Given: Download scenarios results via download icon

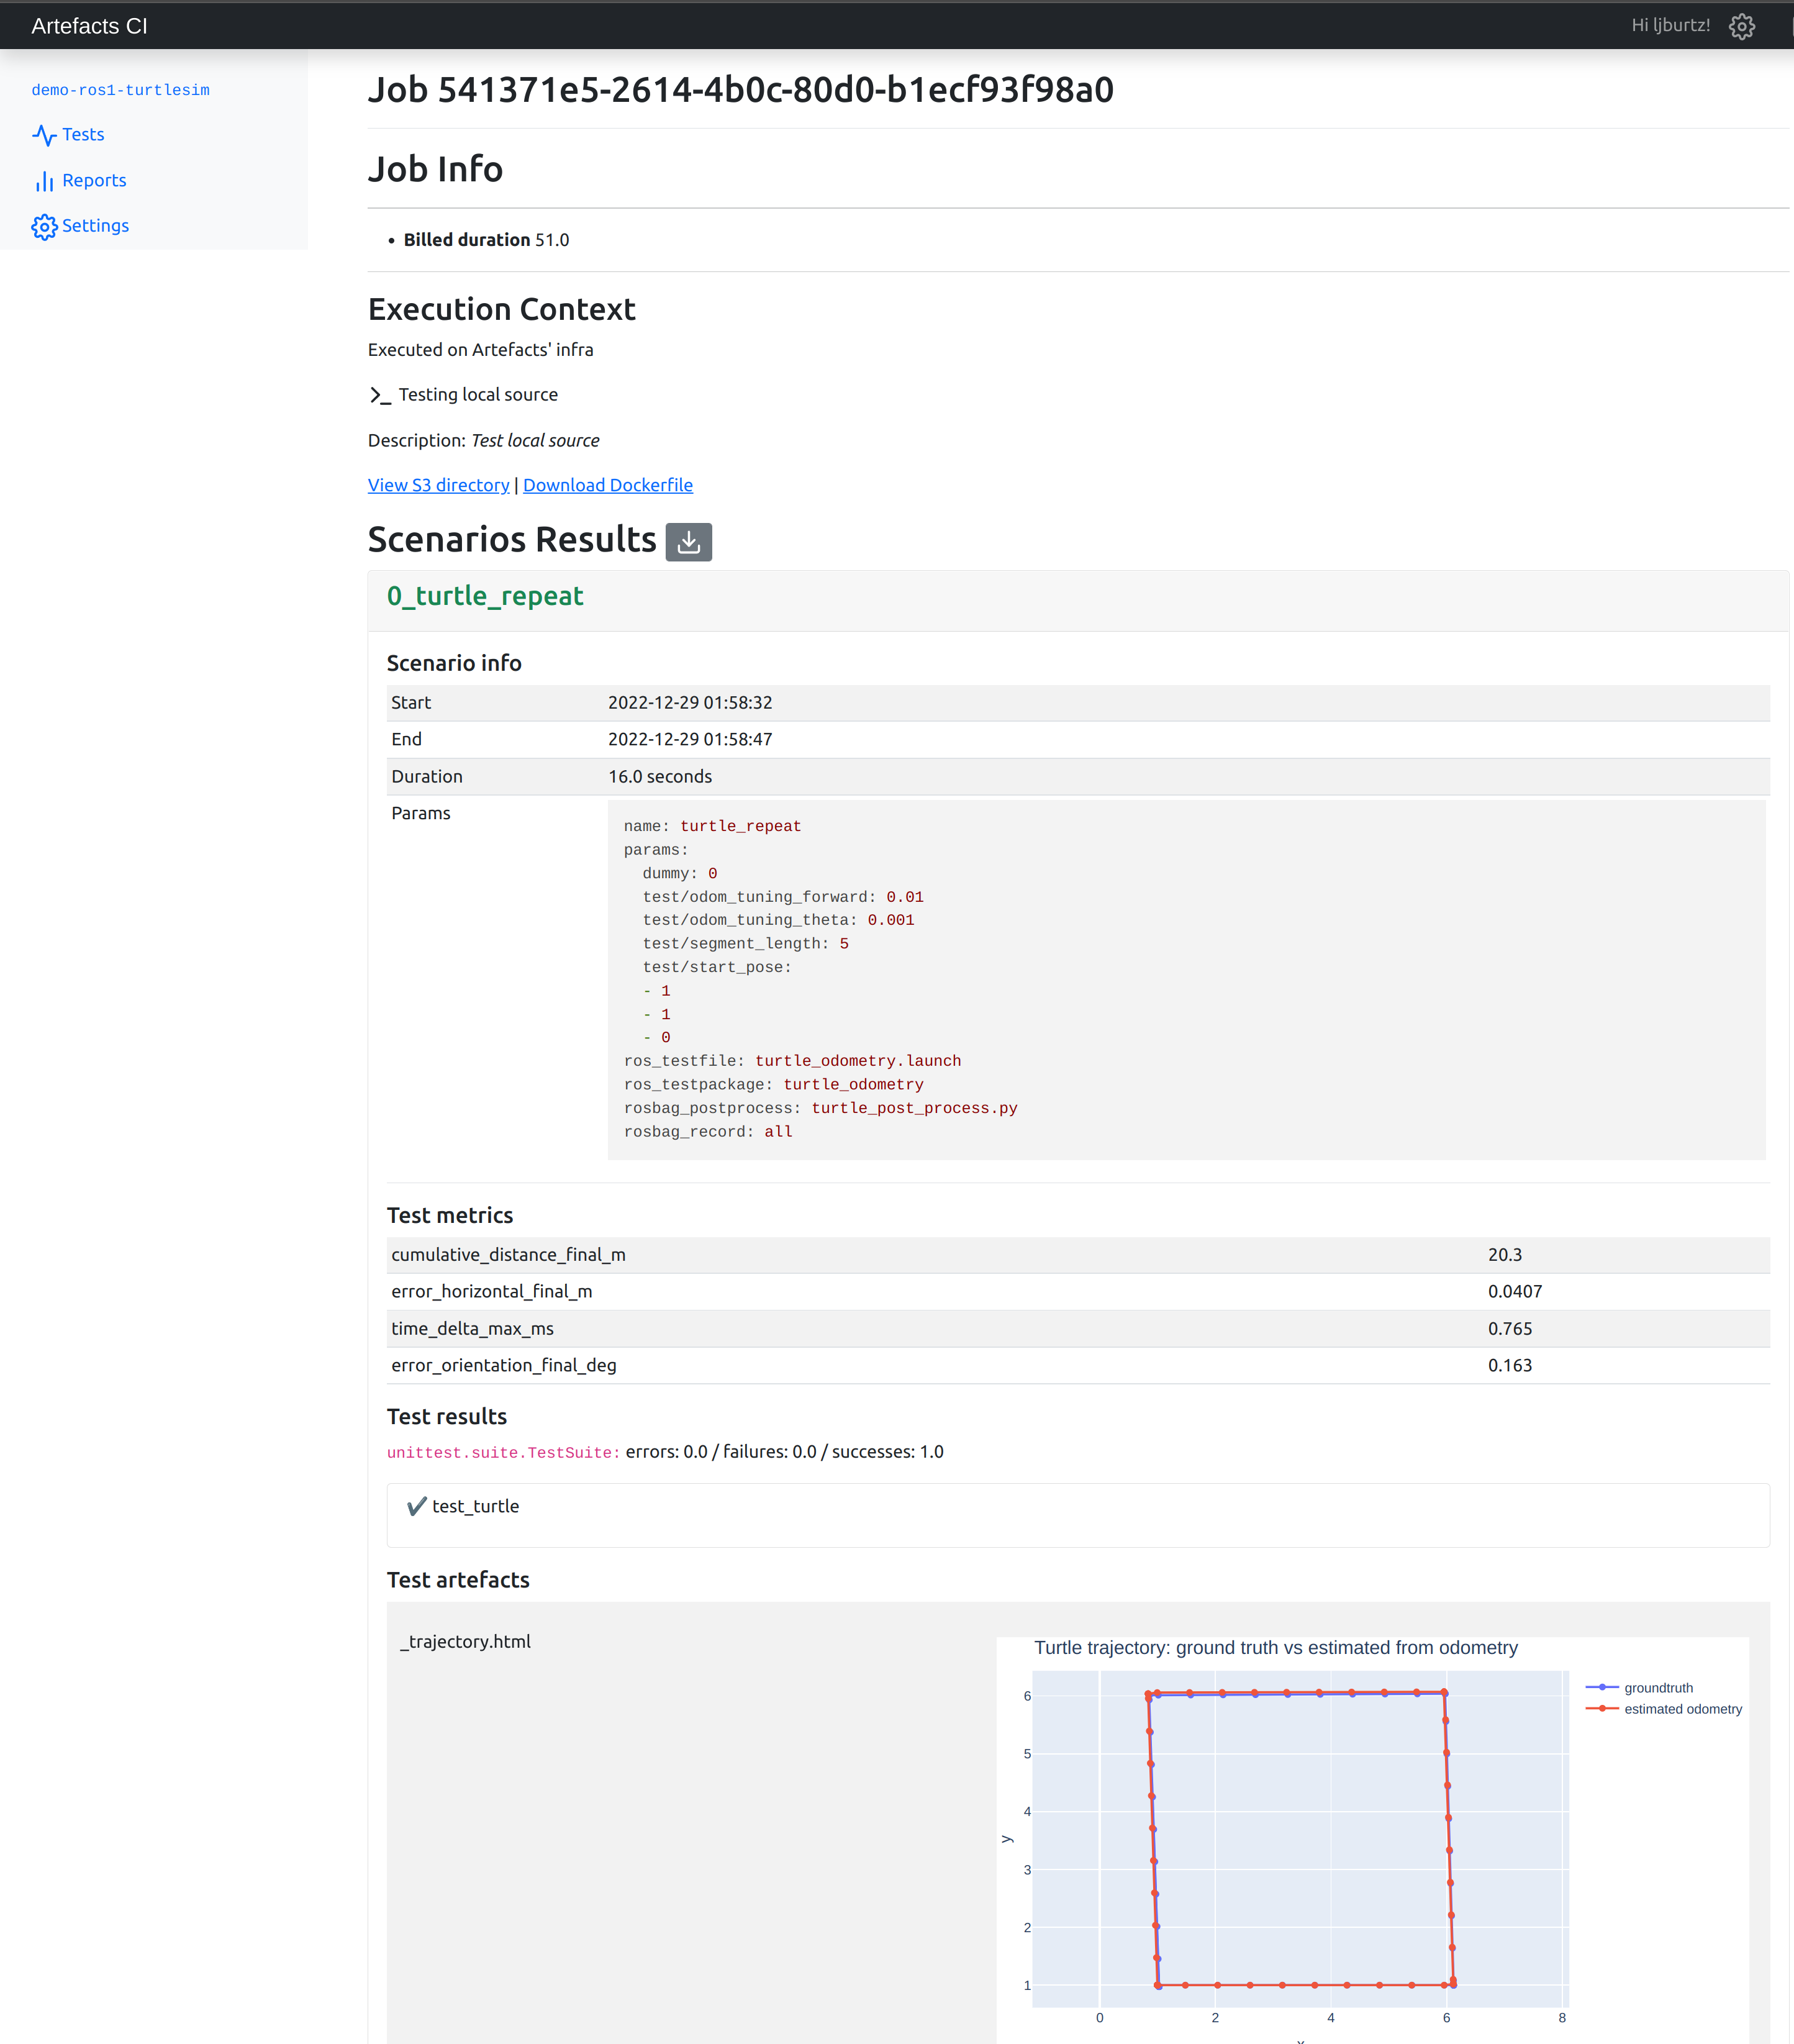Looking at the screenshot, I should click(x=689, y=542).
